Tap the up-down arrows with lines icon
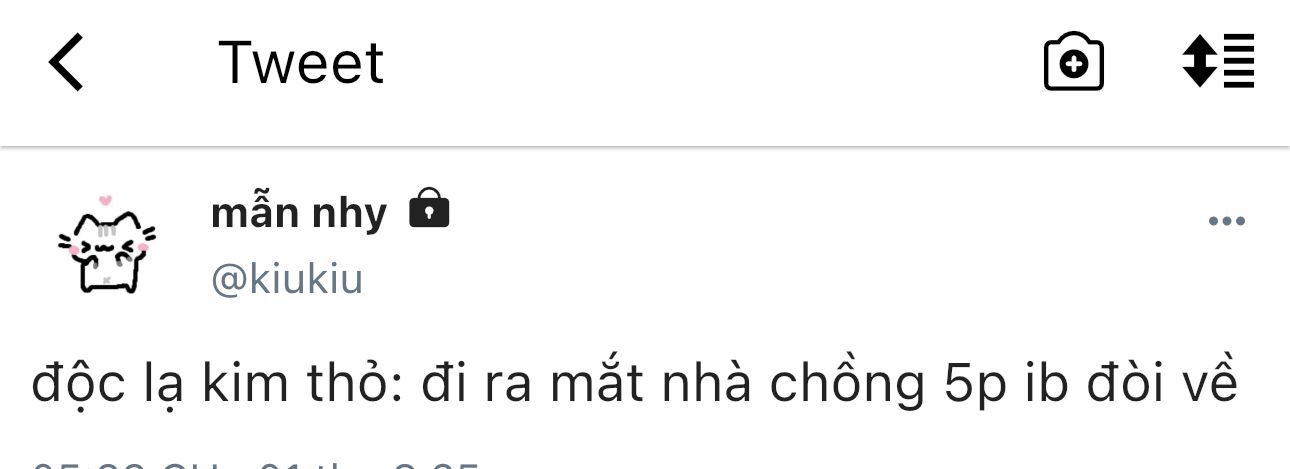 click(x=1218, y=62)
